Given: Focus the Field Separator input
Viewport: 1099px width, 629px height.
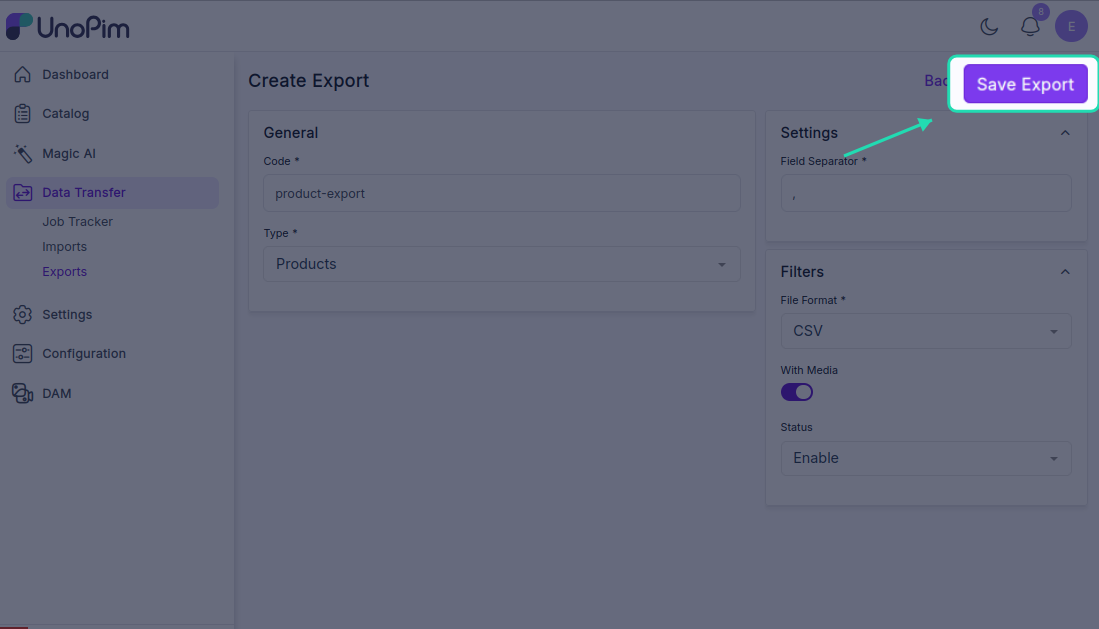Looking at the screenshot, I should [x=926, y=193].
